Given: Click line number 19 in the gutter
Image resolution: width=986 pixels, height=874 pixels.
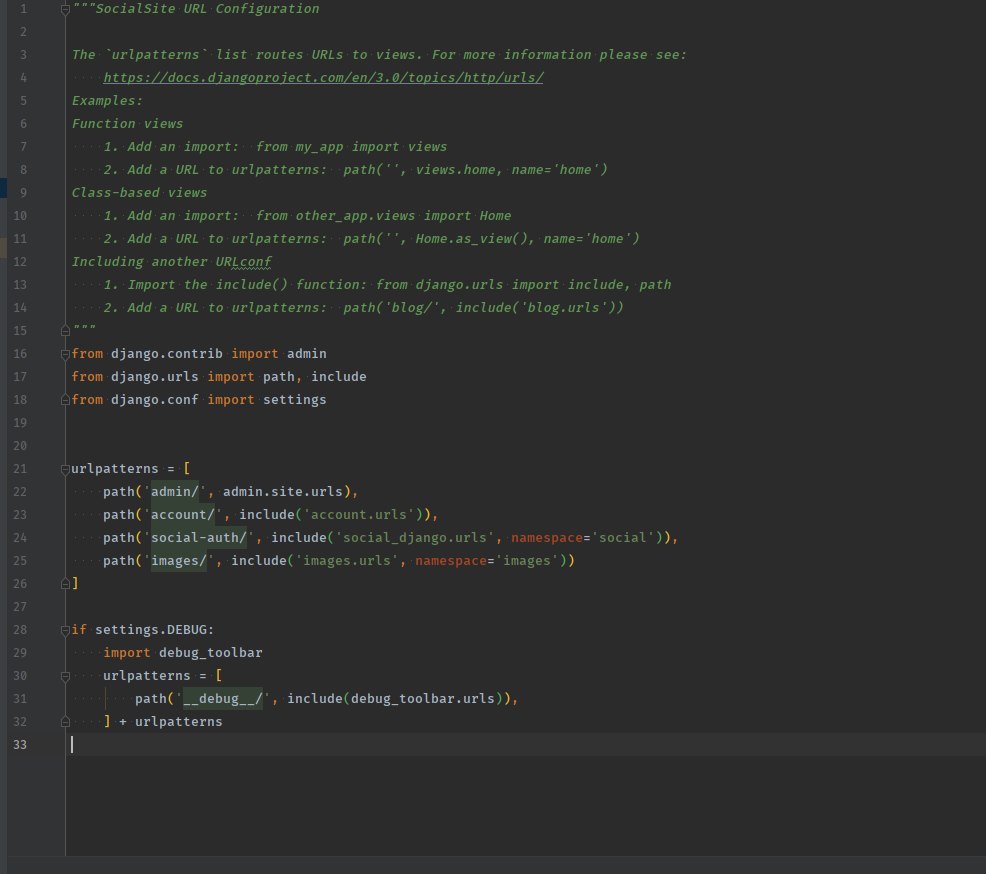Looking at the screenshot, I should [20, 423].
